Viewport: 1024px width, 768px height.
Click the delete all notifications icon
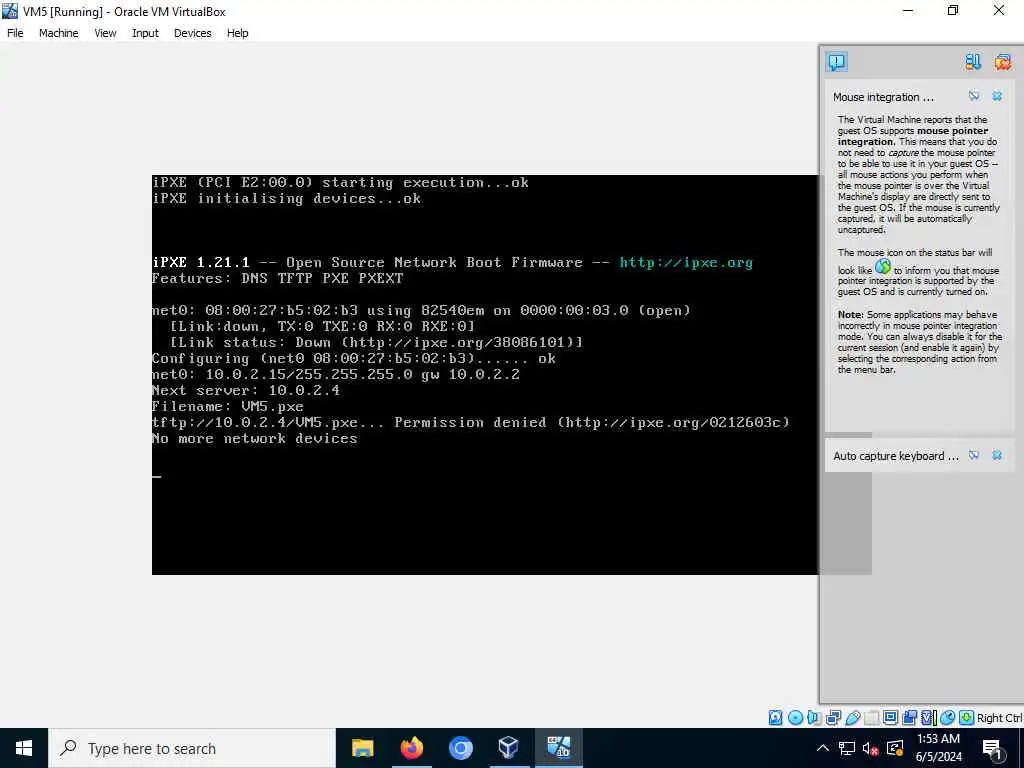point(1003,62)
